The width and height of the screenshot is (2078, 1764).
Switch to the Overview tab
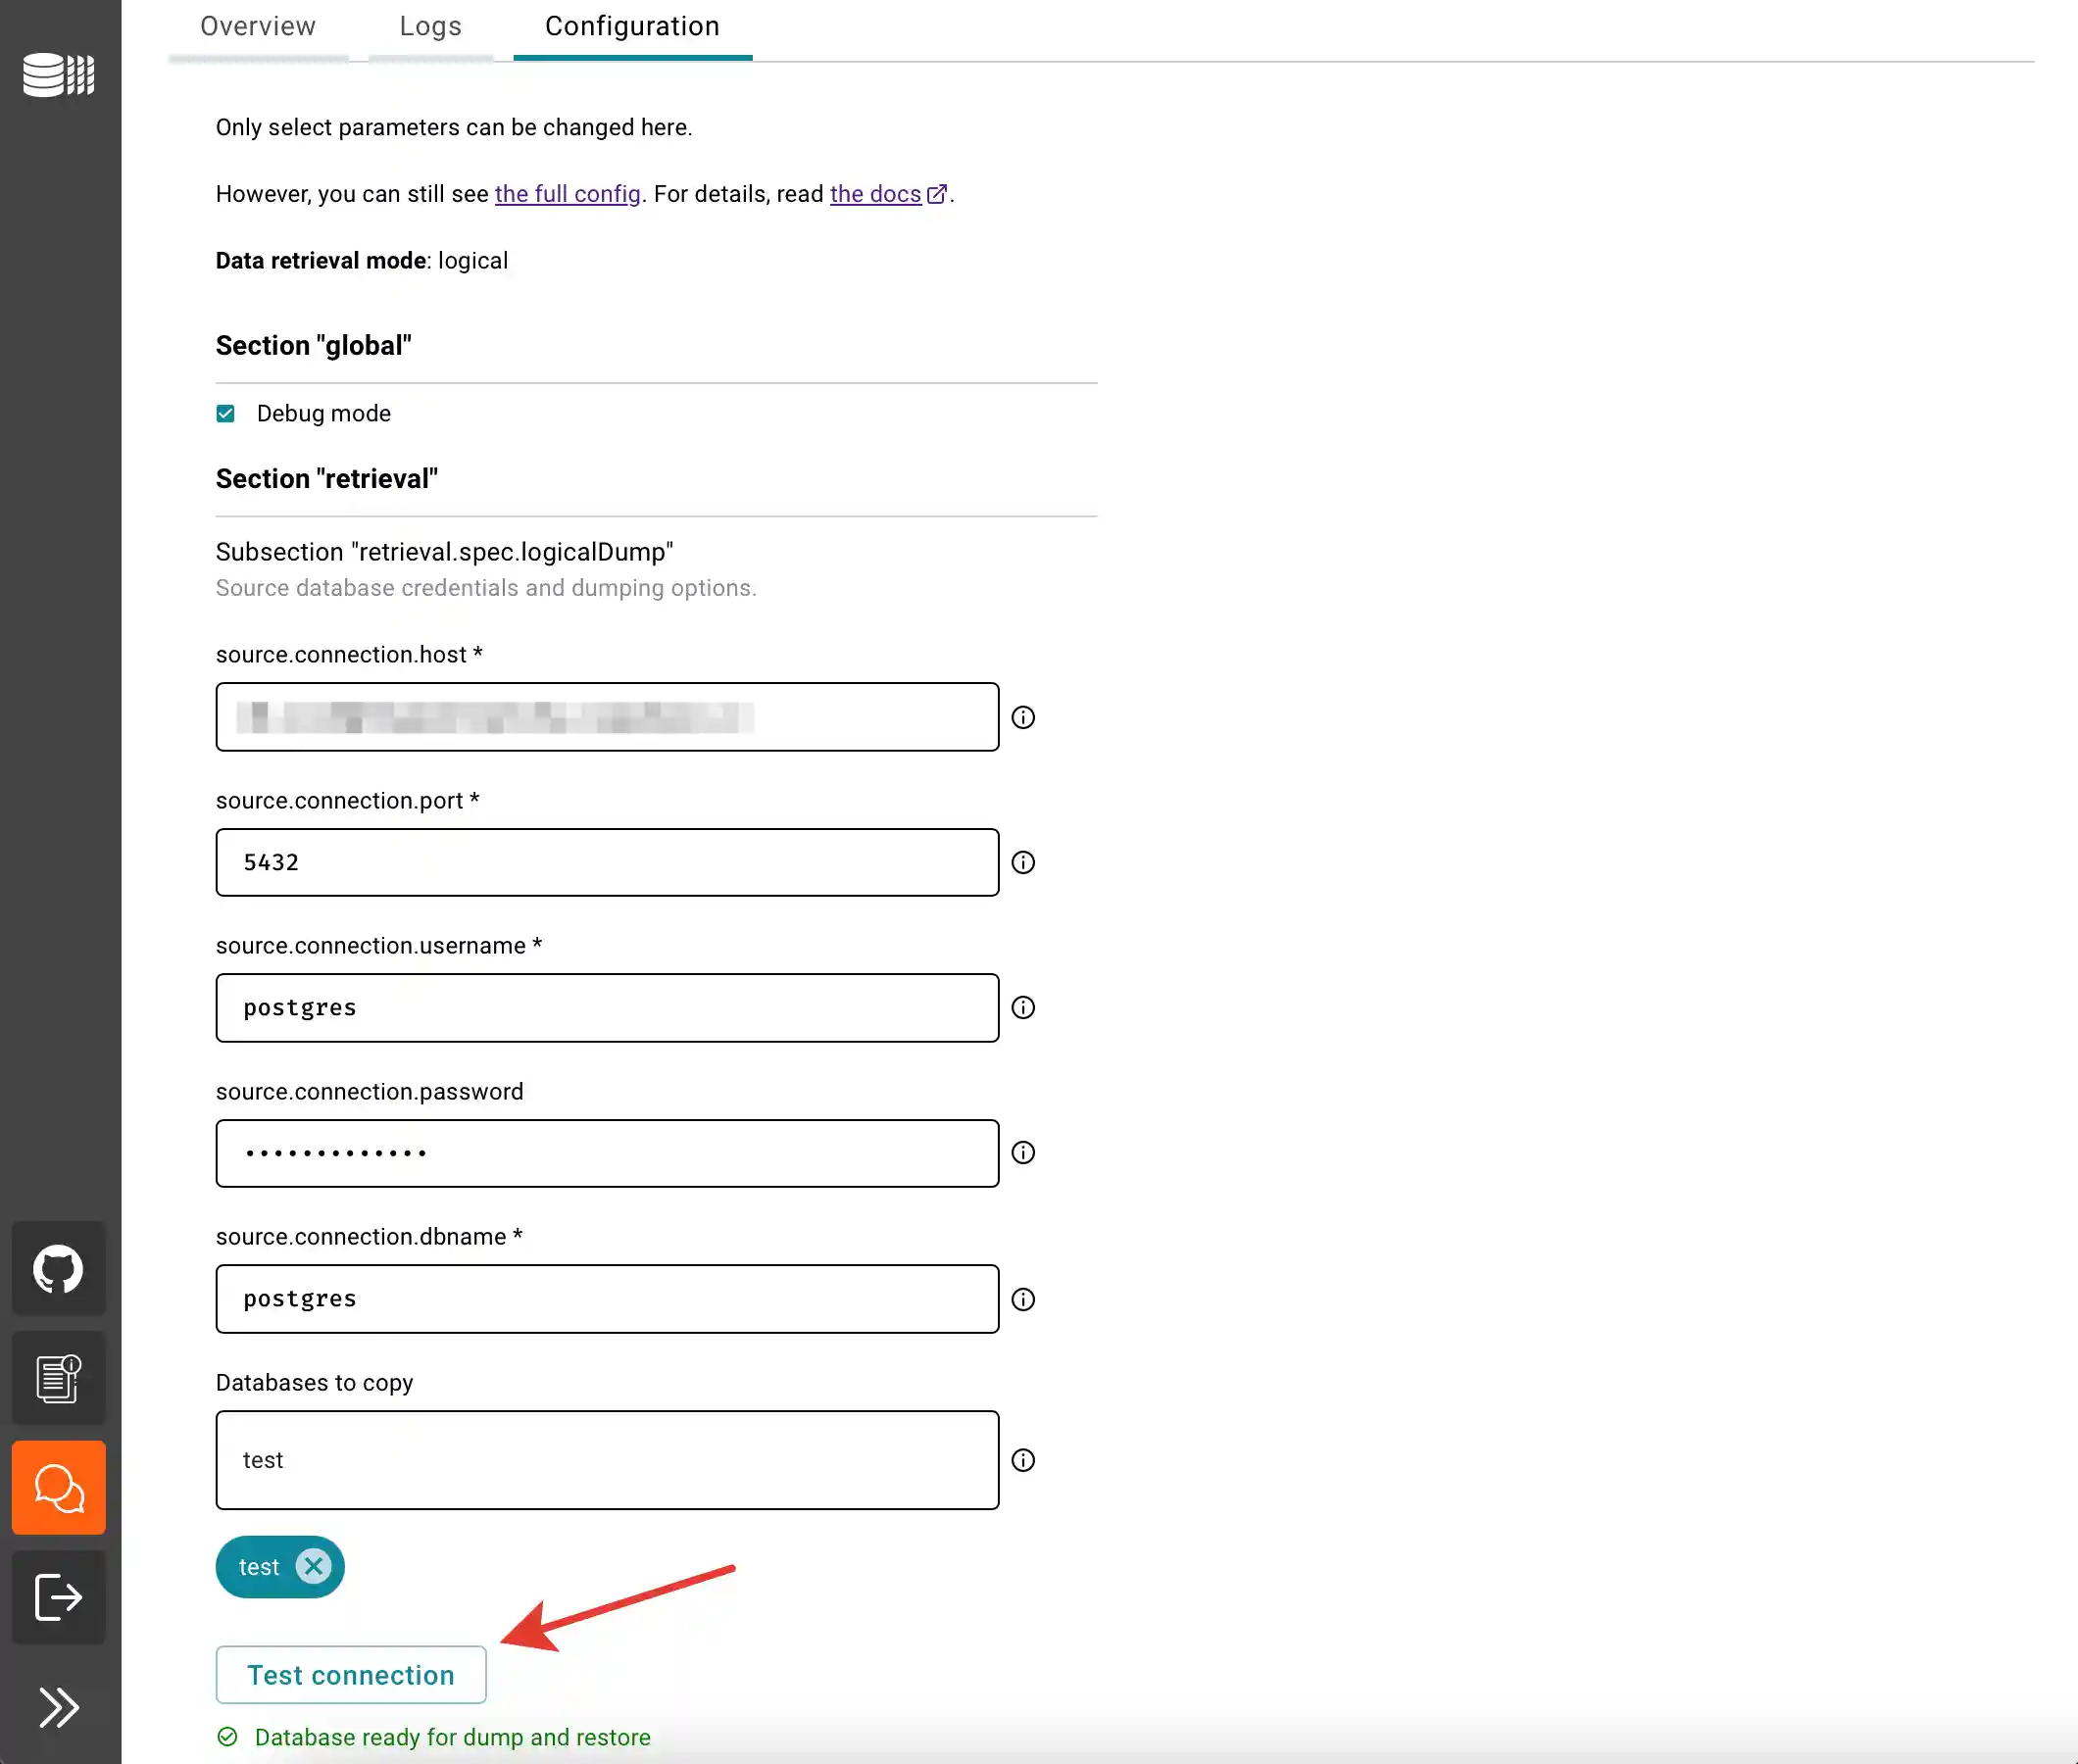coord(258,26)
